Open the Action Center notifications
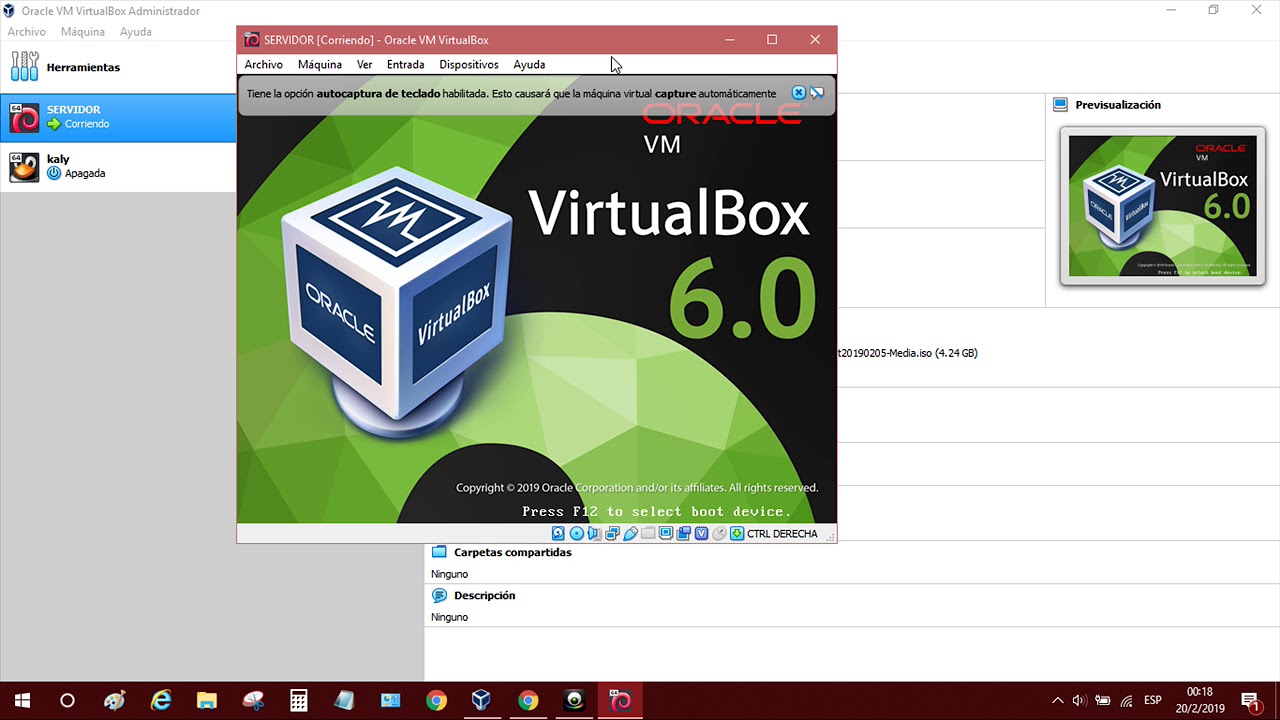The width and height of the screenshot is (1280, 720). point(1250,701)
